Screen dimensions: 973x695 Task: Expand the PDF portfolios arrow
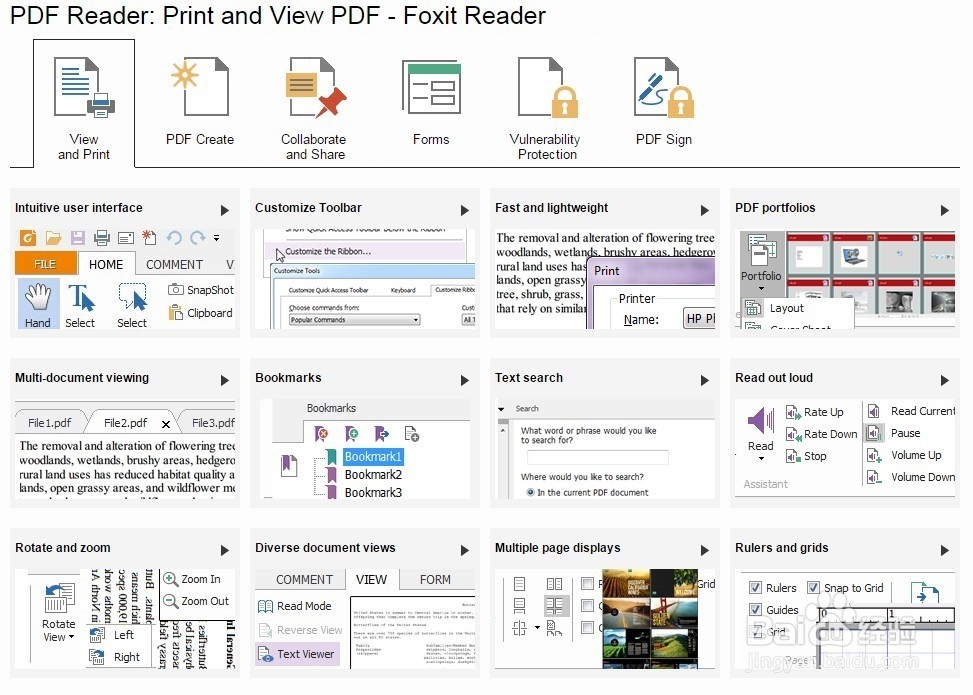coord(944,210)
